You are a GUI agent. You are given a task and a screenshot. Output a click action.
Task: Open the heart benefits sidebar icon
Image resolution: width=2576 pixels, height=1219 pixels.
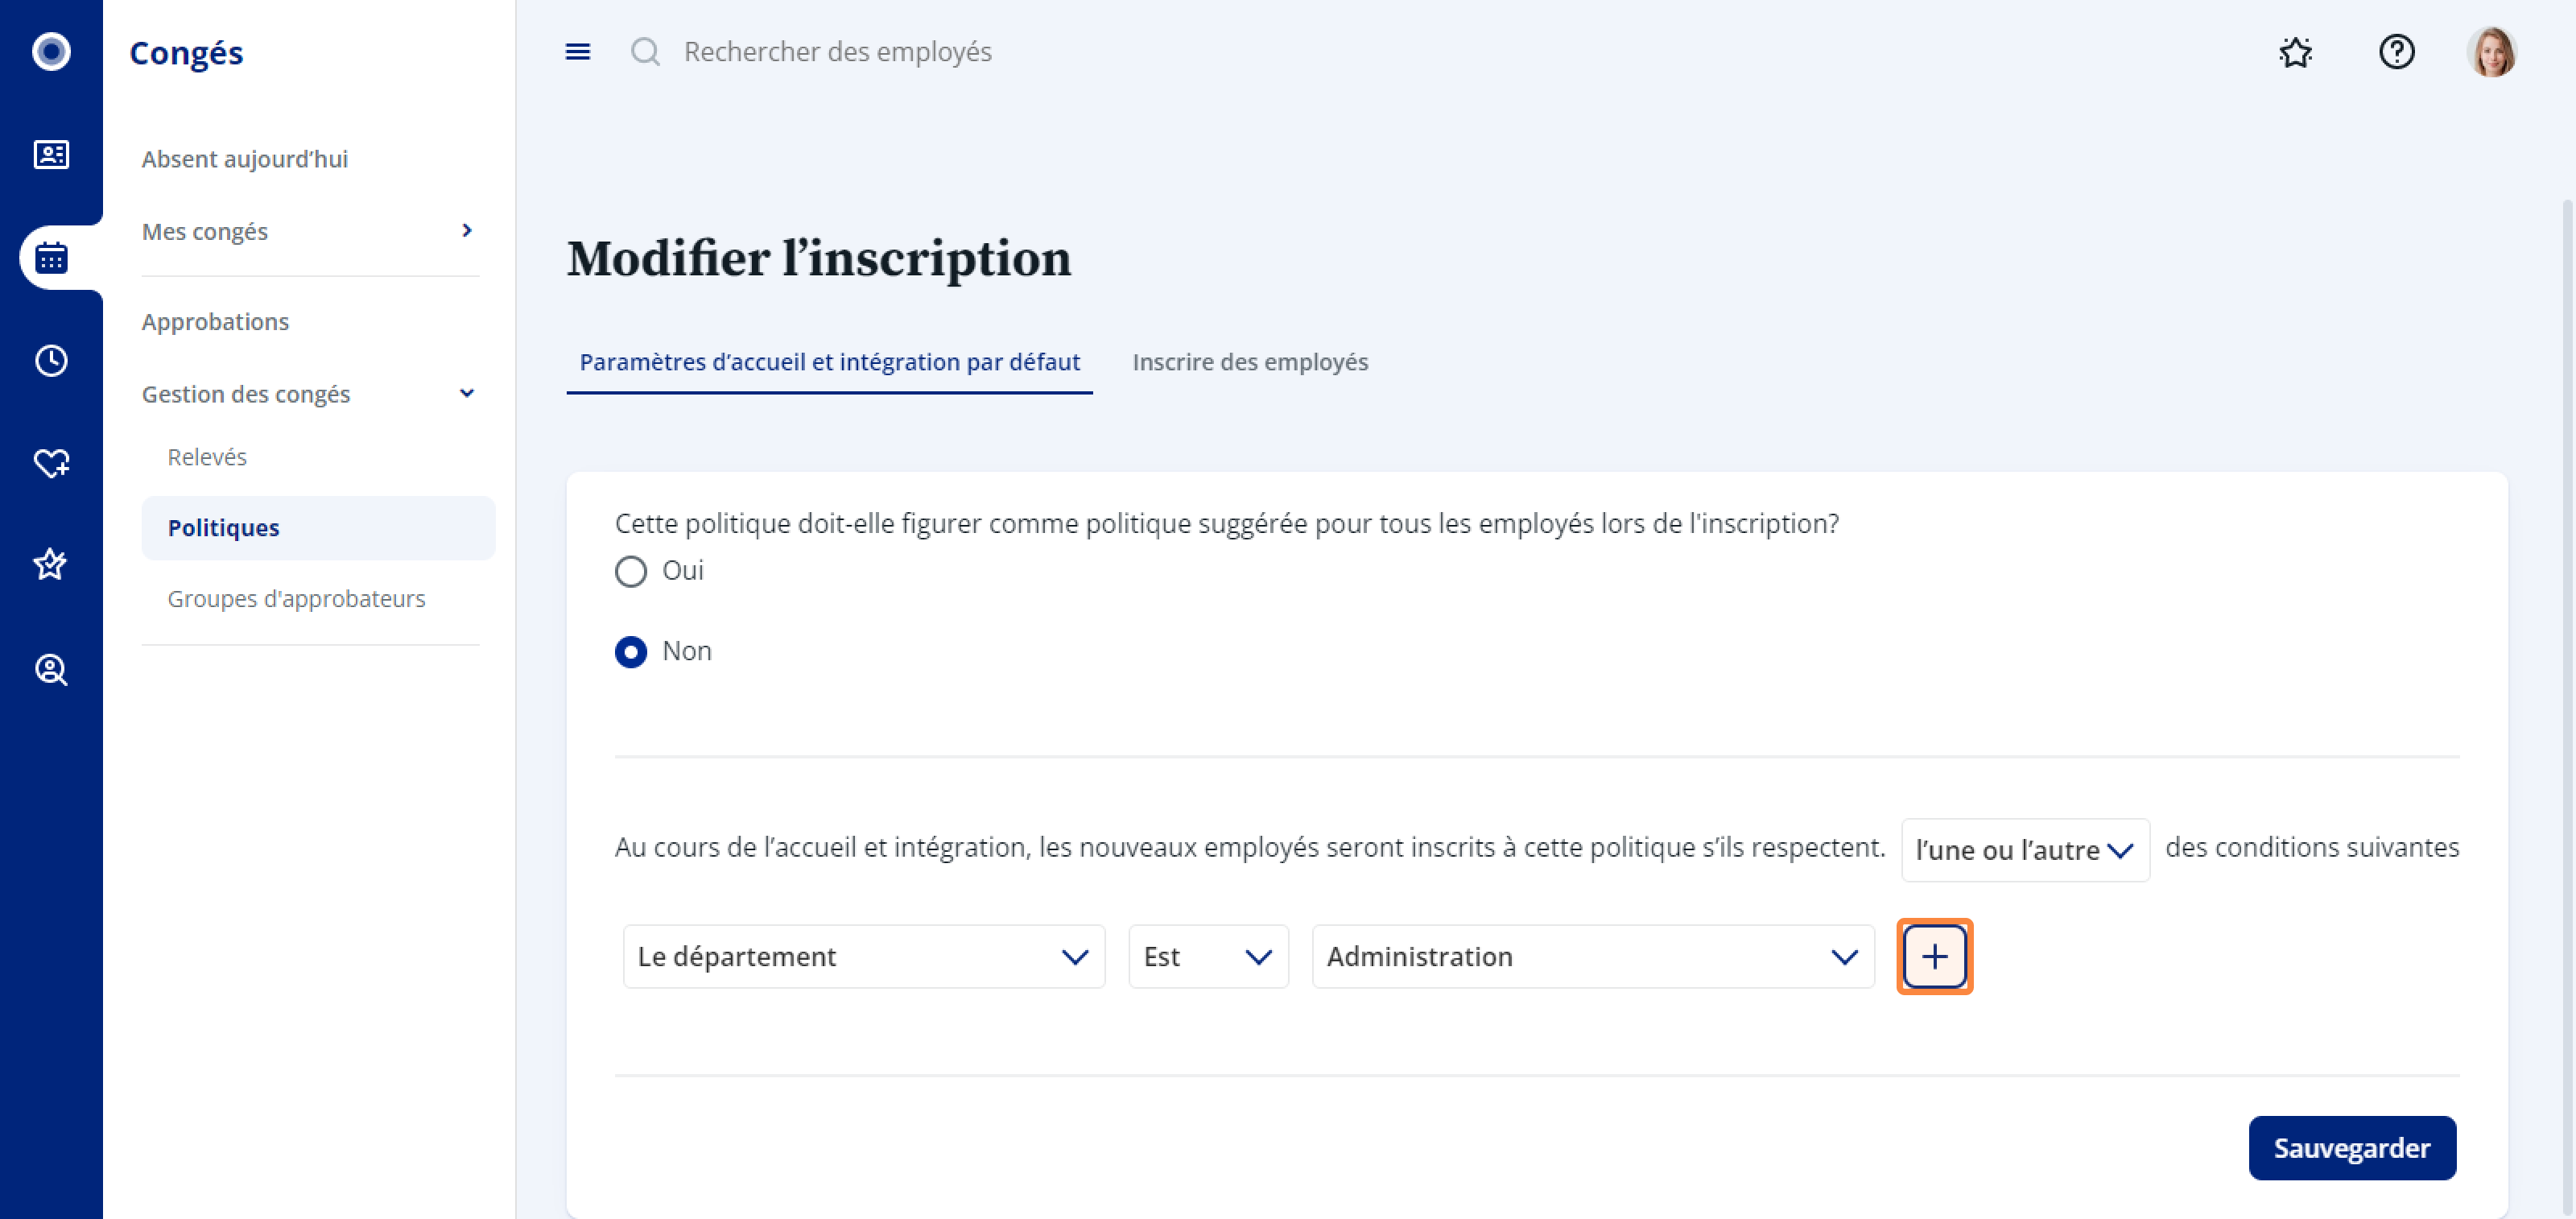[x=51, y=463]
